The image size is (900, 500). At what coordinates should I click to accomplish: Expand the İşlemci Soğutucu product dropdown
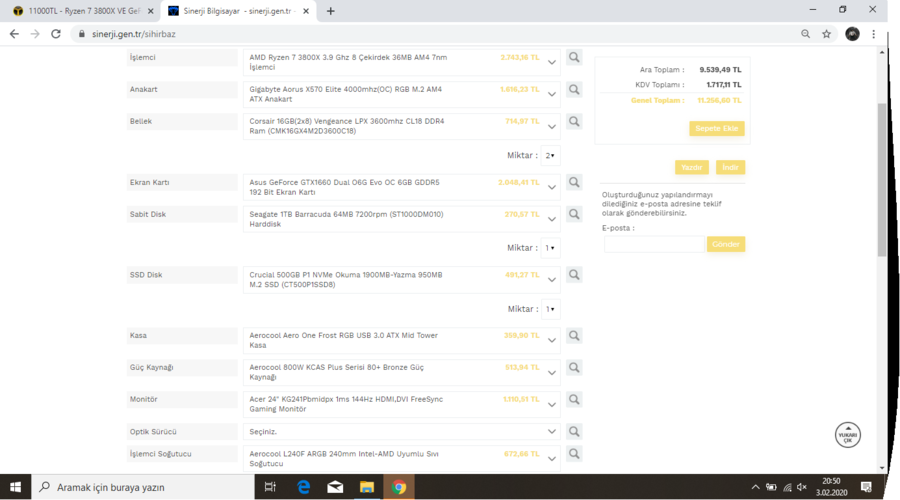point(552,459)
